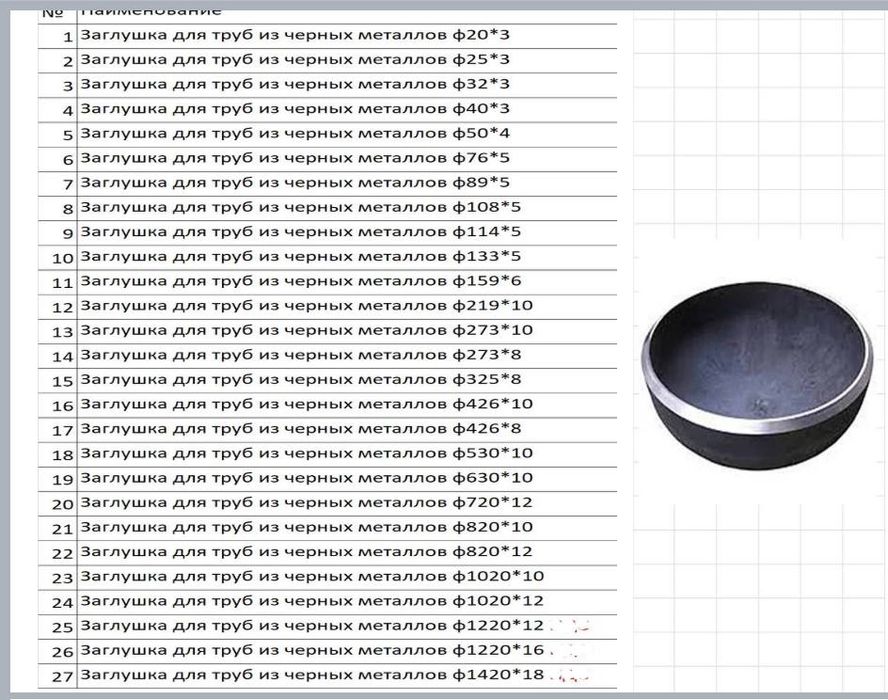Click the ф114*5 name cell
Screen dimensions: 888x700
point(347,233)
